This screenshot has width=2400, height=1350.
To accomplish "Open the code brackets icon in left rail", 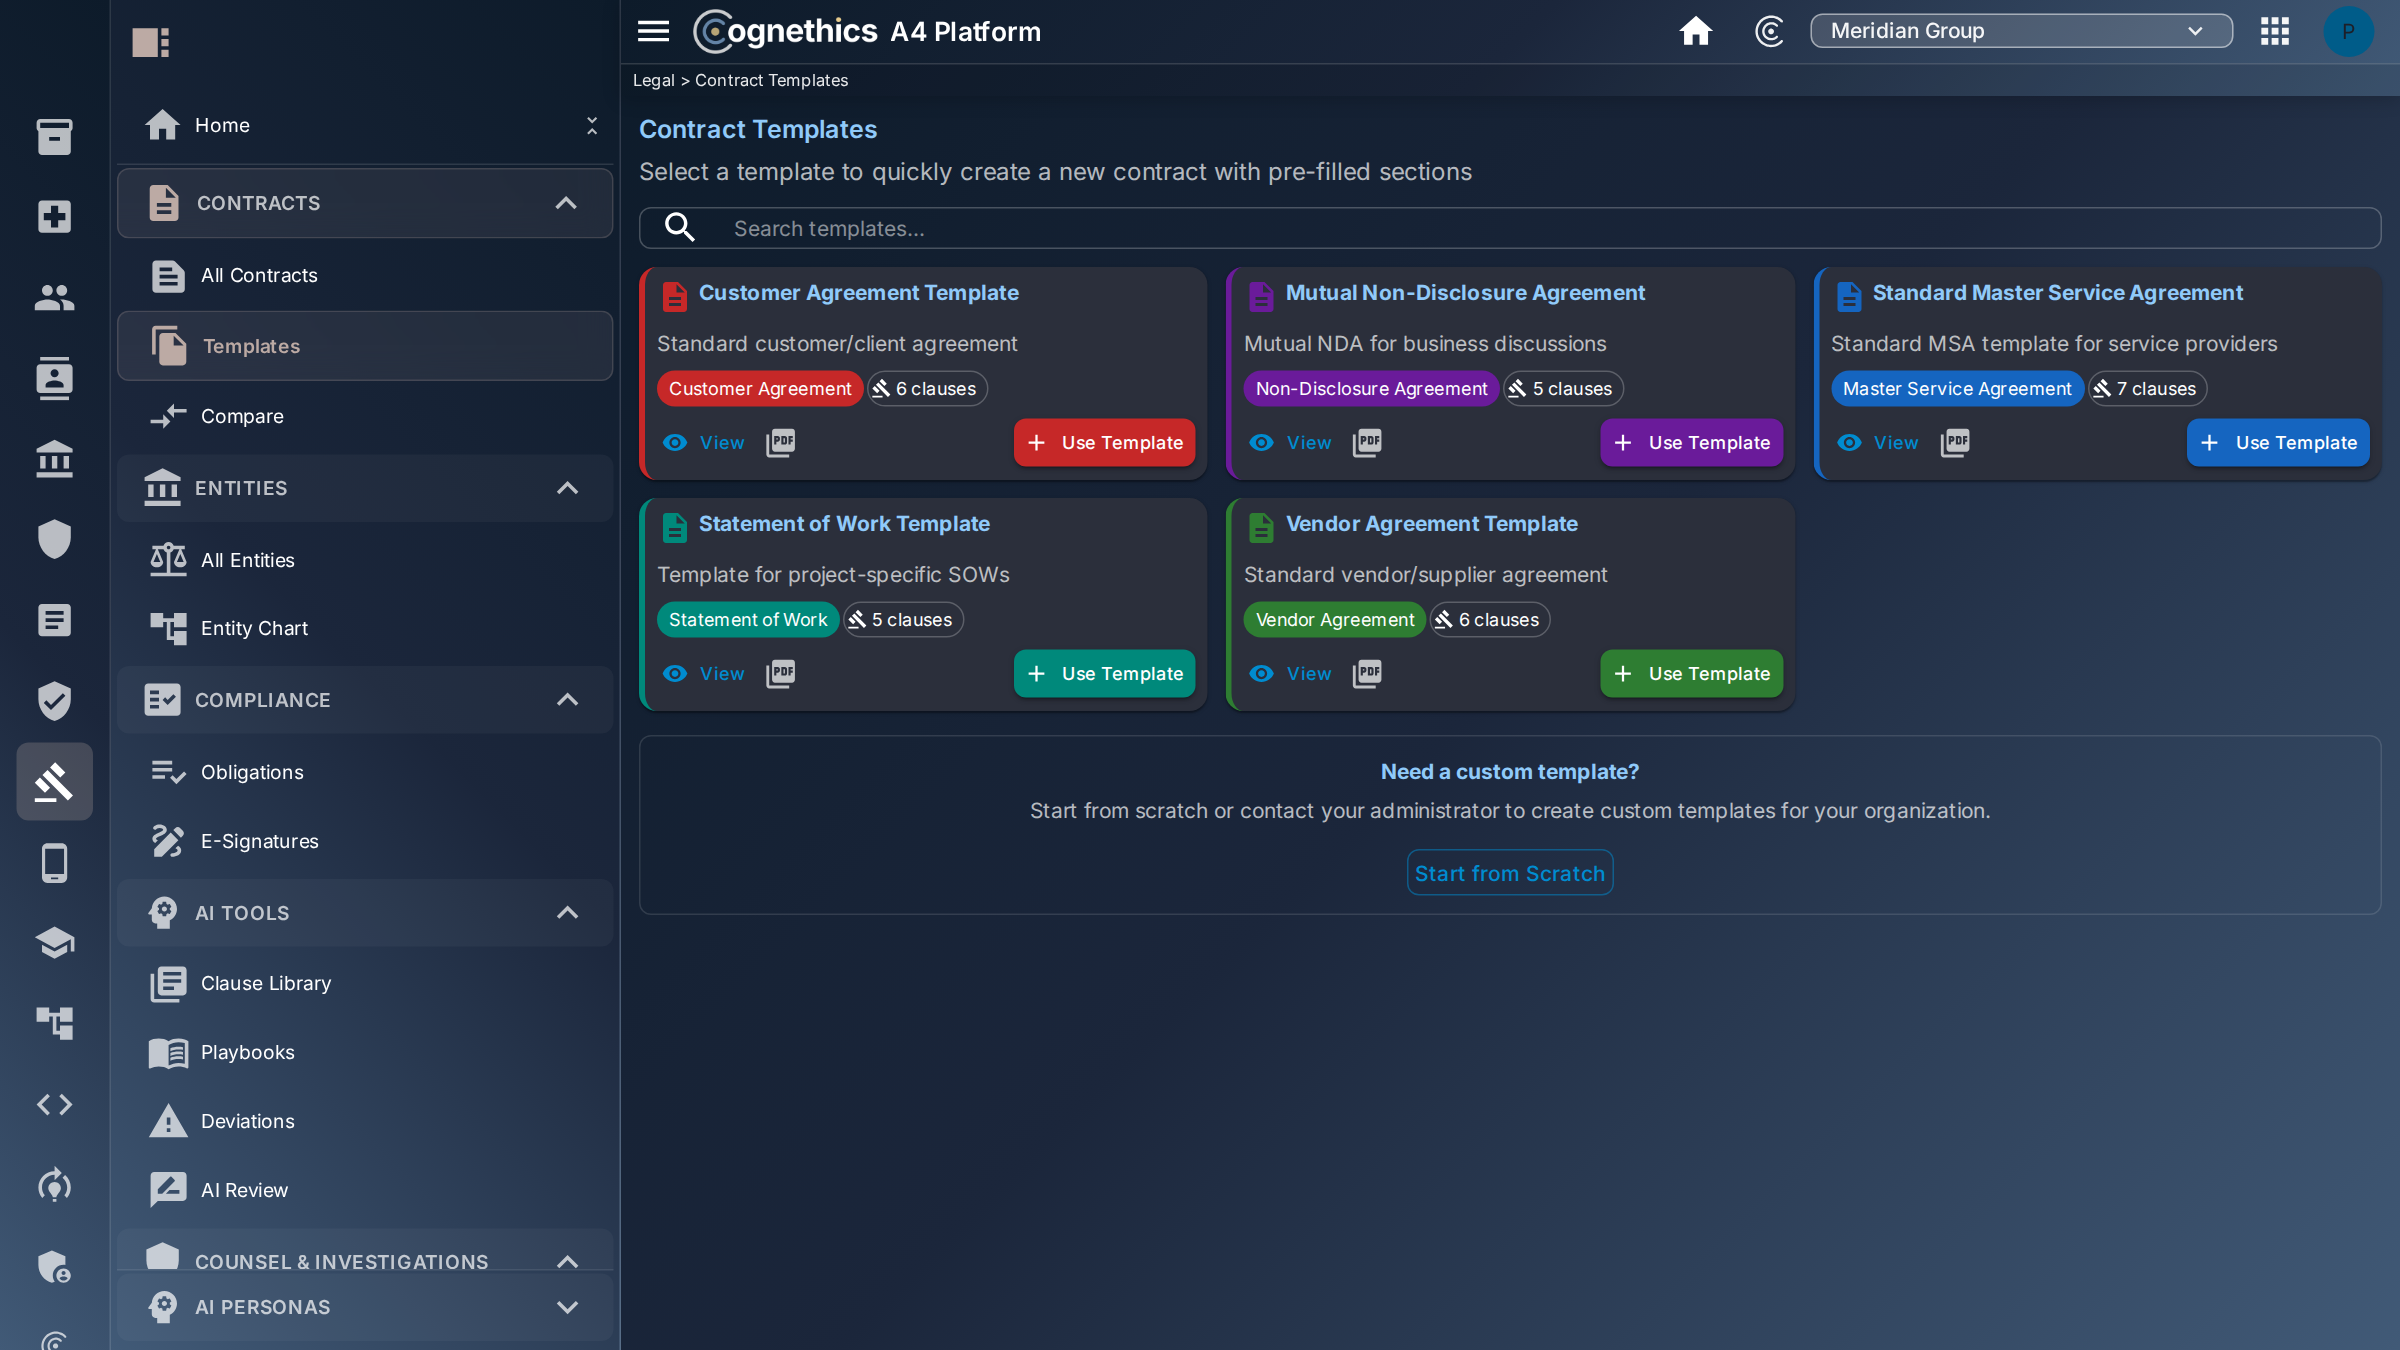I will [54, 1104].
